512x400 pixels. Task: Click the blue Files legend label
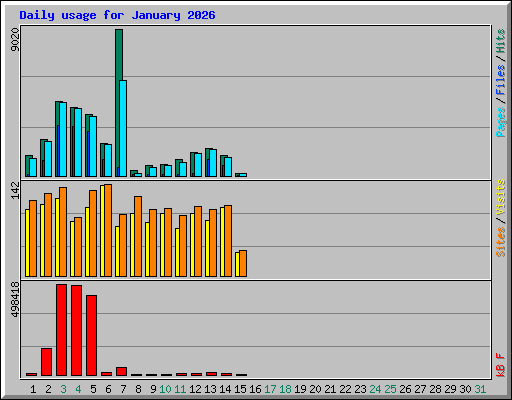tap(500, 79)
